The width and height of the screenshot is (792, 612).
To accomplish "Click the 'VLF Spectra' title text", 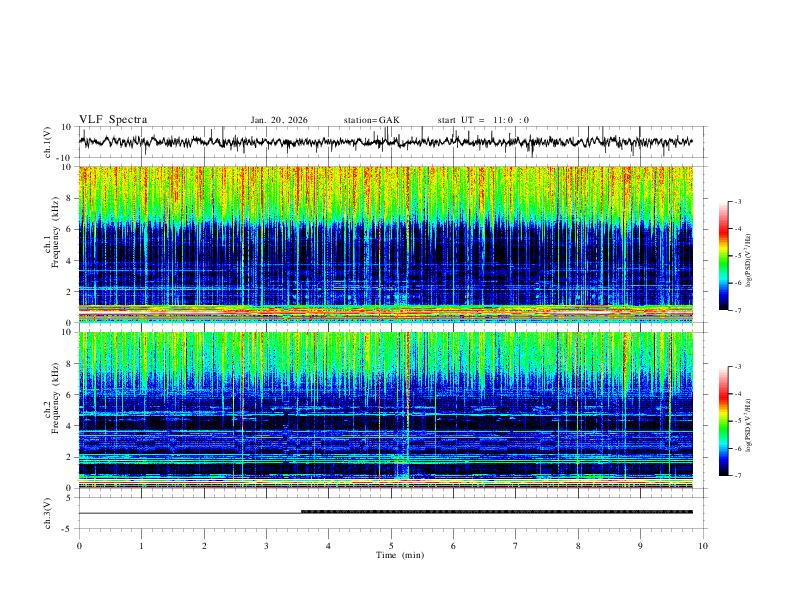I will click(113, 120).
